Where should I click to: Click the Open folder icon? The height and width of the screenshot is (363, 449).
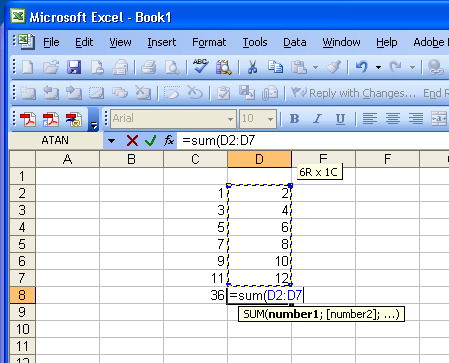[51, 67]
